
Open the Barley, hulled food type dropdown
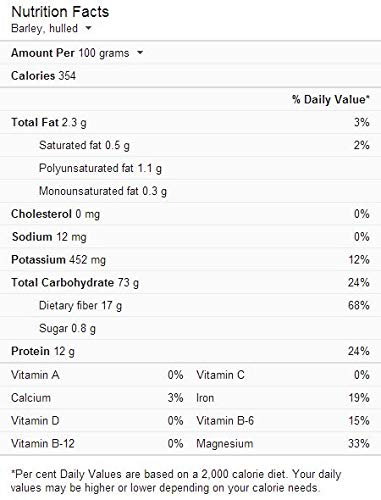click(x=51, y=28)
